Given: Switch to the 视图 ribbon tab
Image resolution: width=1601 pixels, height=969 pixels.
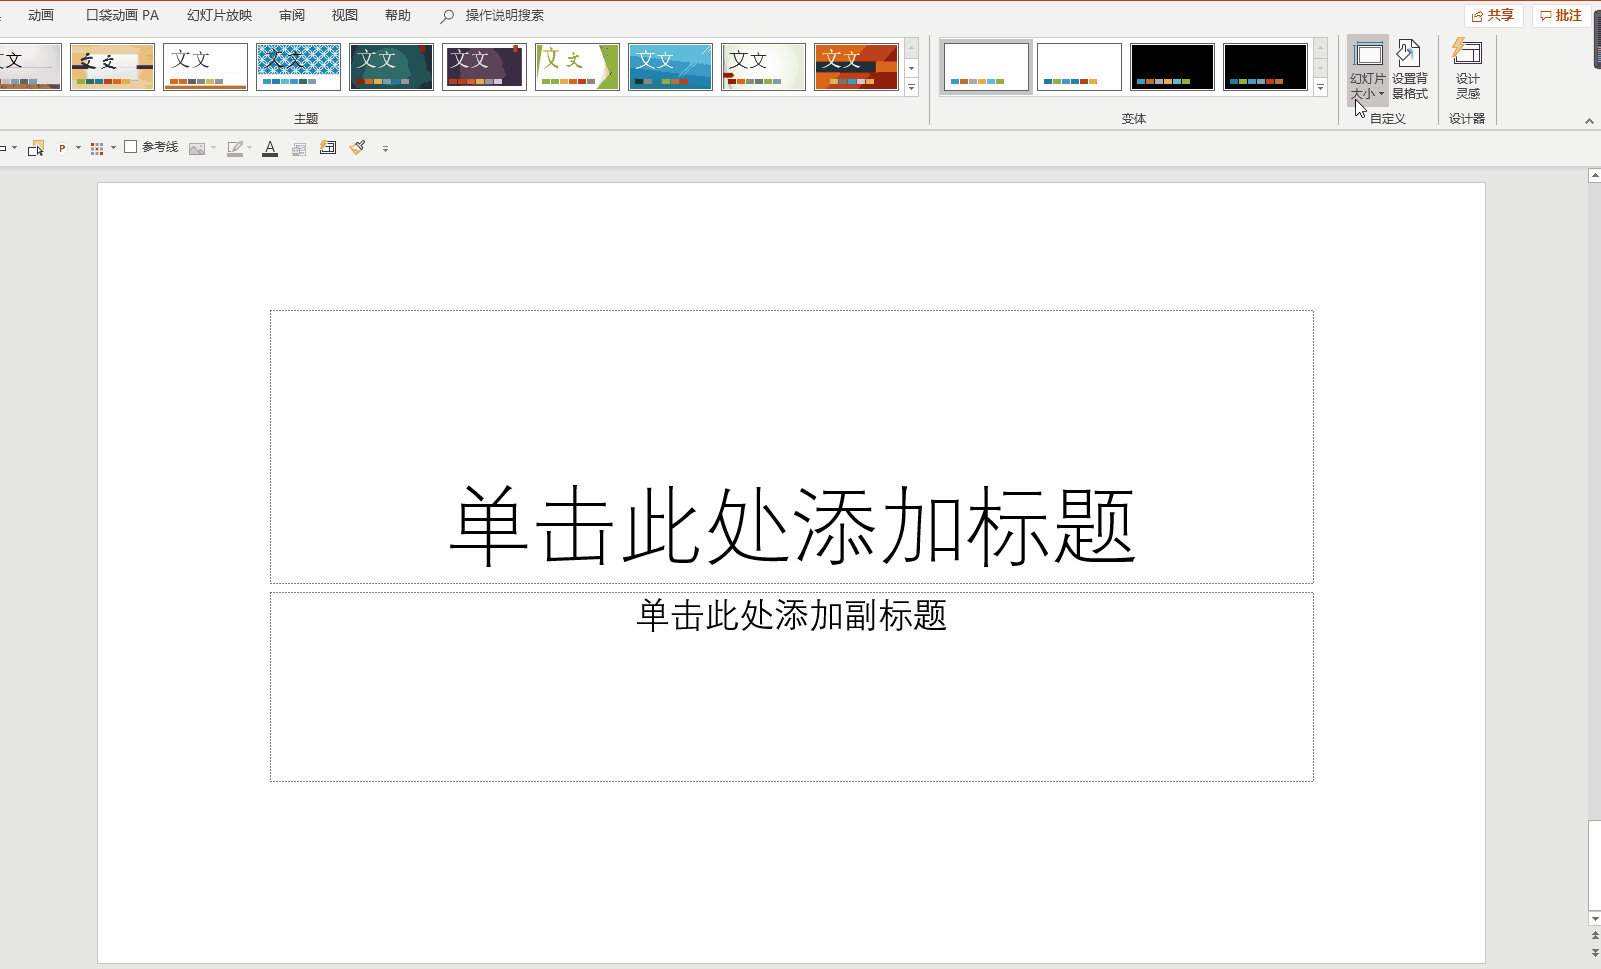Looking at the screenshot, I should pyautogui.click(x=344, y=15).
